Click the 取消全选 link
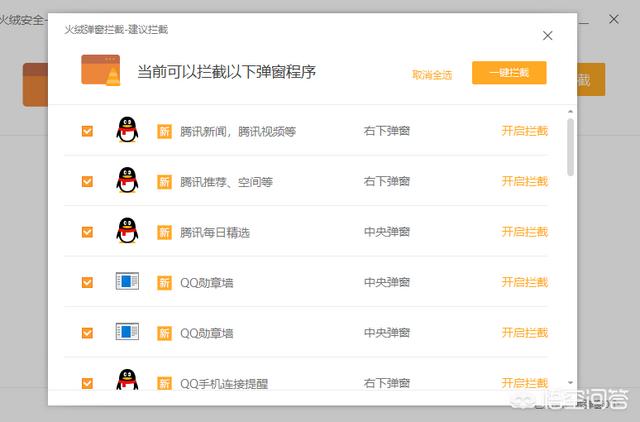 click(432, 74)
